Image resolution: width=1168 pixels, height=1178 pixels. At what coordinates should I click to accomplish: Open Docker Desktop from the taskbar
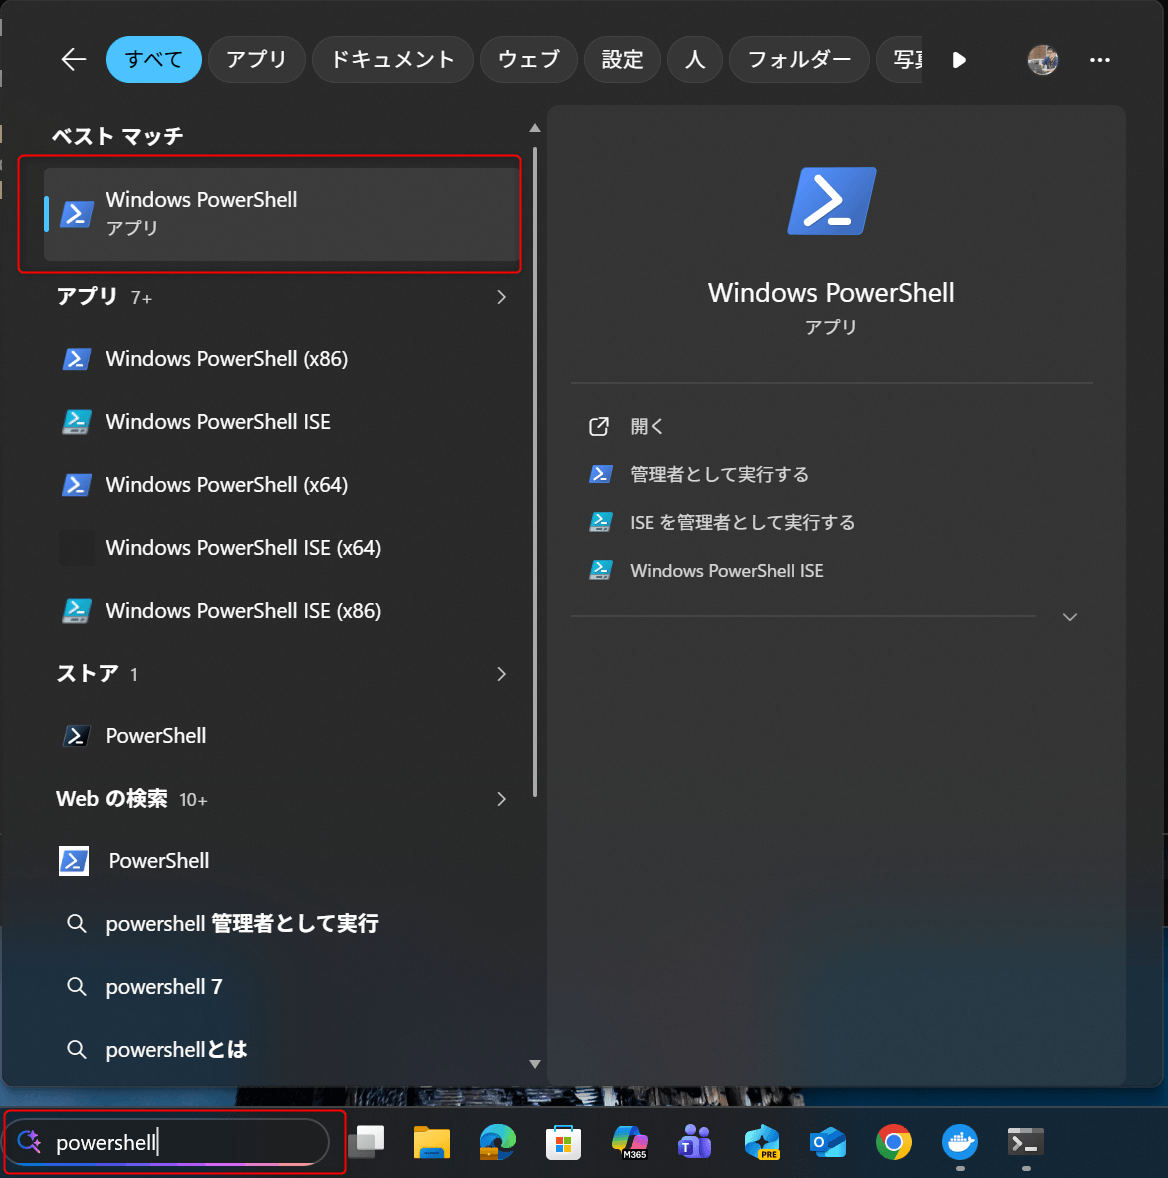tap(960, 1143)
